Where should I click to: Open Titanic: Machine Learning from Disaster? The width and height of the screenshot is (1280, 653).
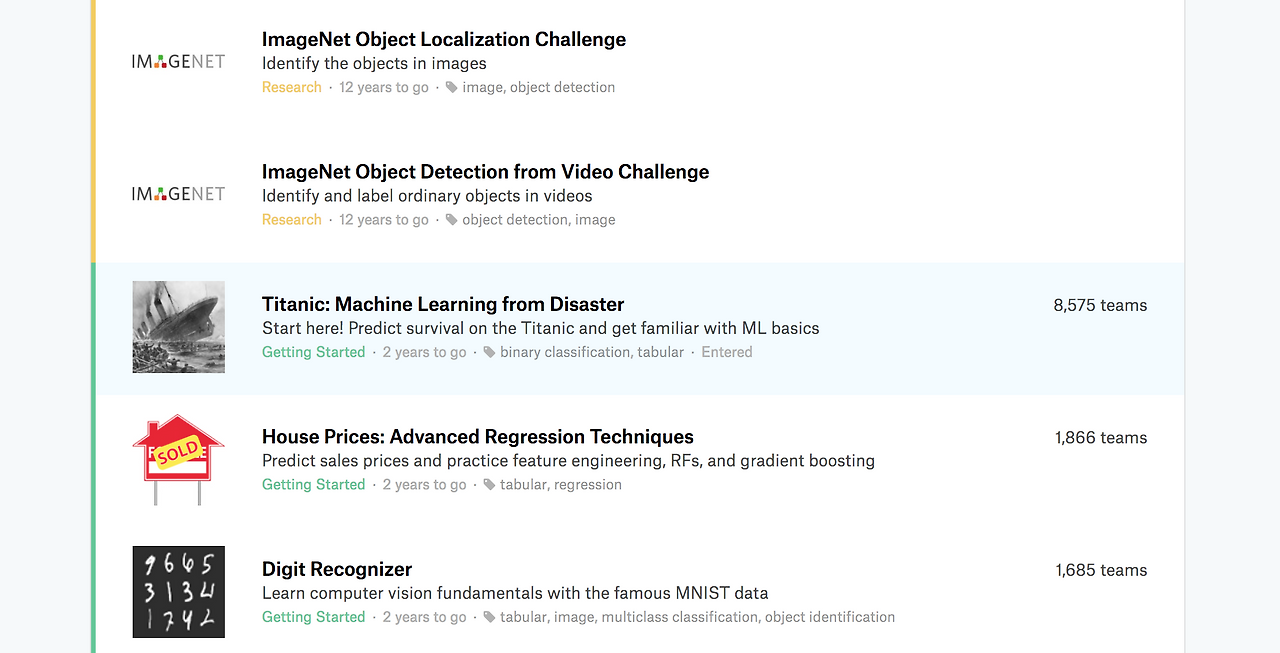(x=442, y=304)
